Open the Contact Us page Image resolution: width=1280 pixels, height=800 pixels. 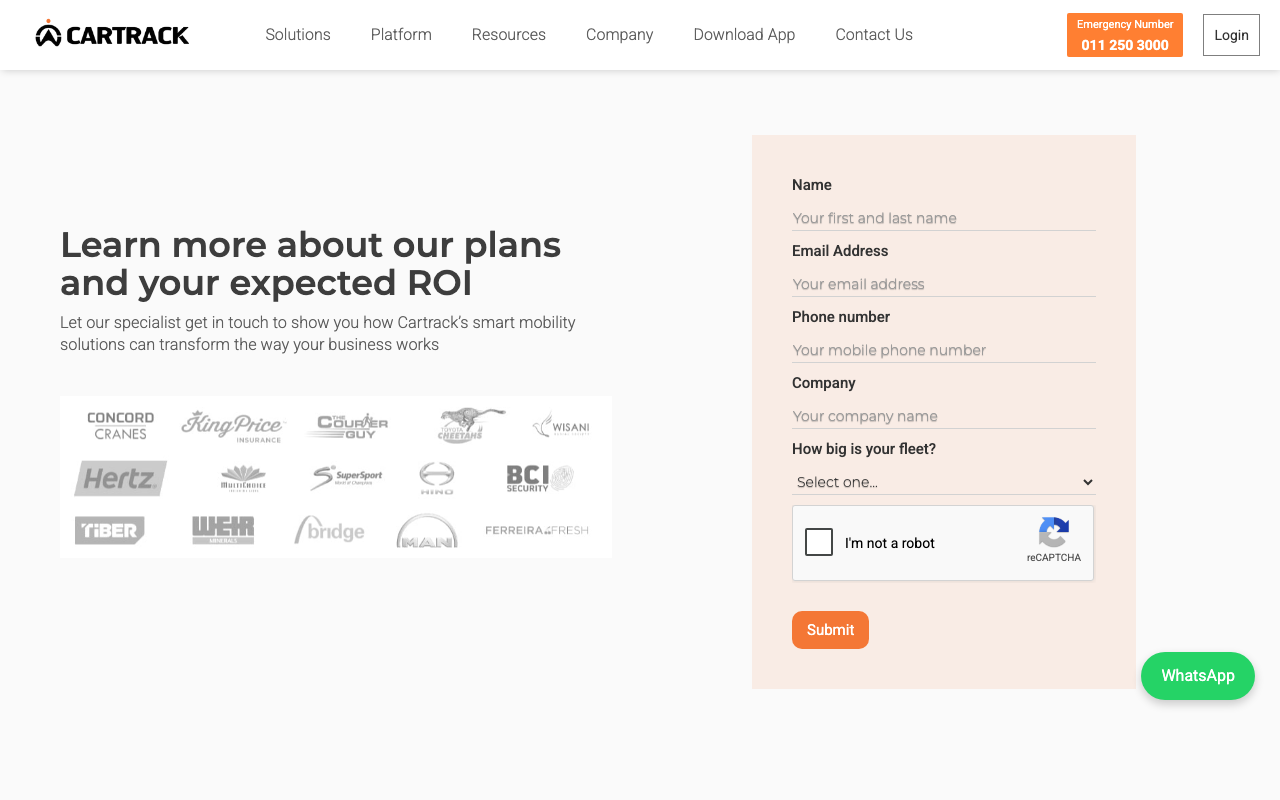click(874, 35)
